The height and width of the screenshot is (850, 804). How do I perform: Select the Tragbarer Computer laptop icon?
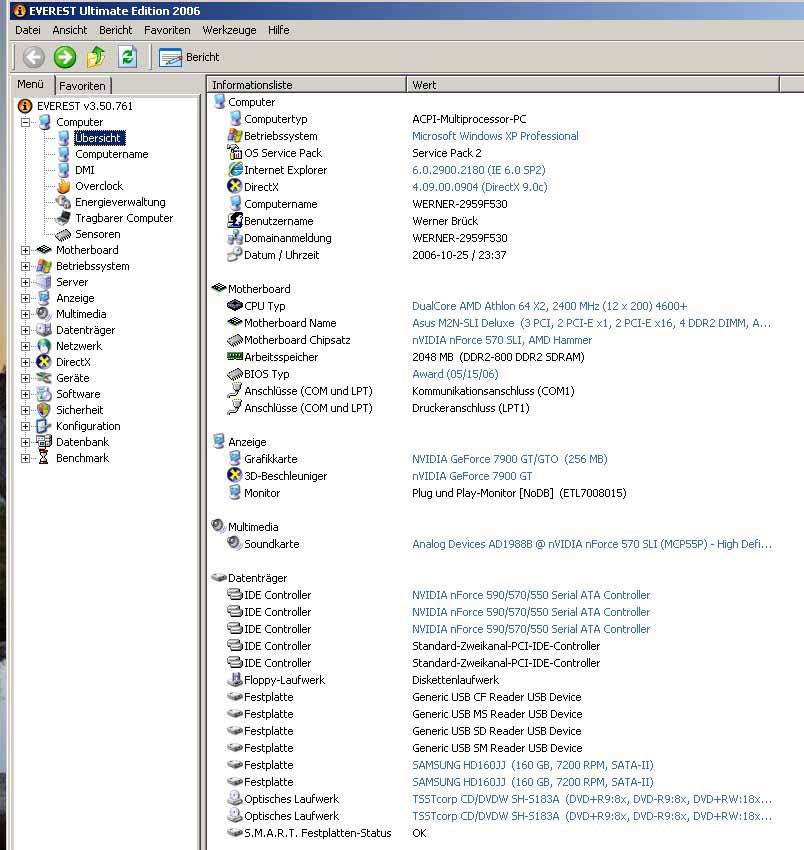(x=64, y=218)
